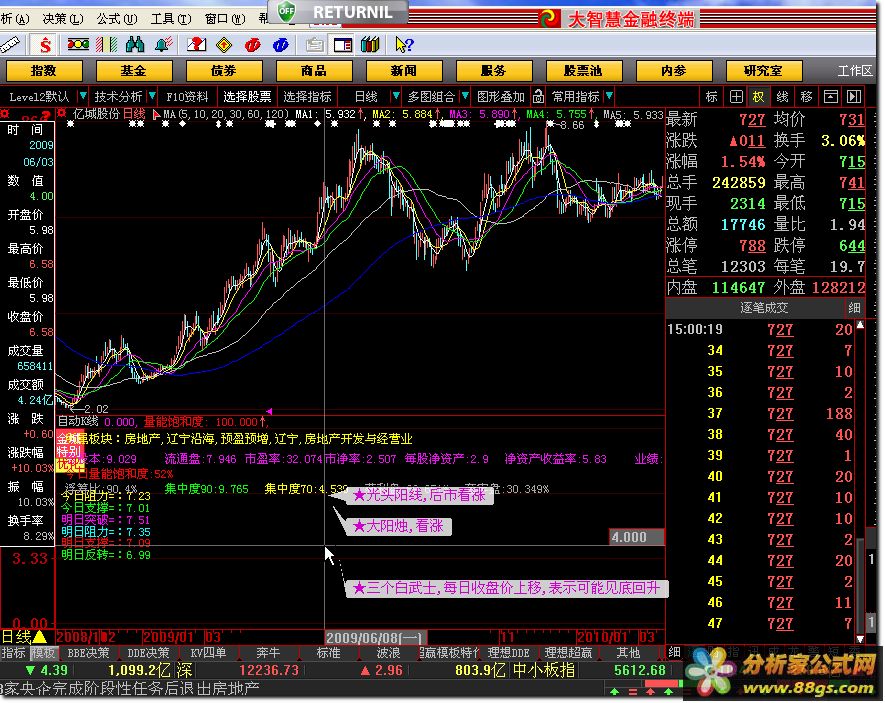Screen dimensions: 885x703
Task: Click the 选择股票 button
Action: pyautogui.click(x=247, y=96)
